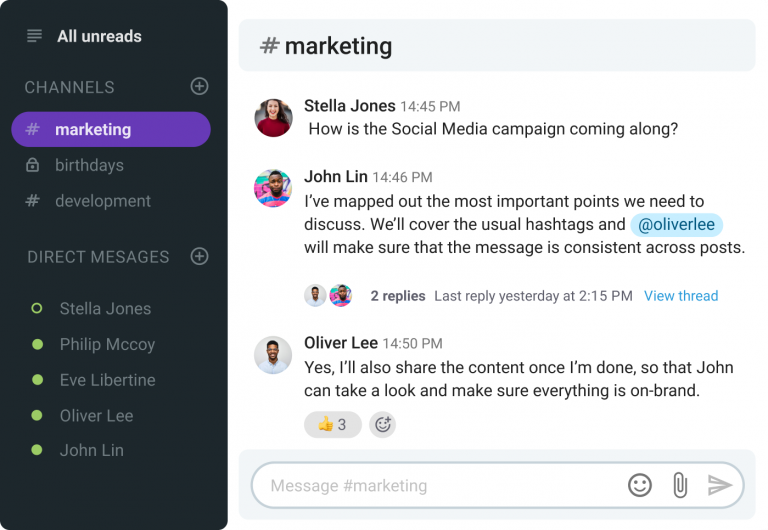Click the lock icon beside birthdays
This screenshot has height=530, width=768.
click(x=33, y=165)
